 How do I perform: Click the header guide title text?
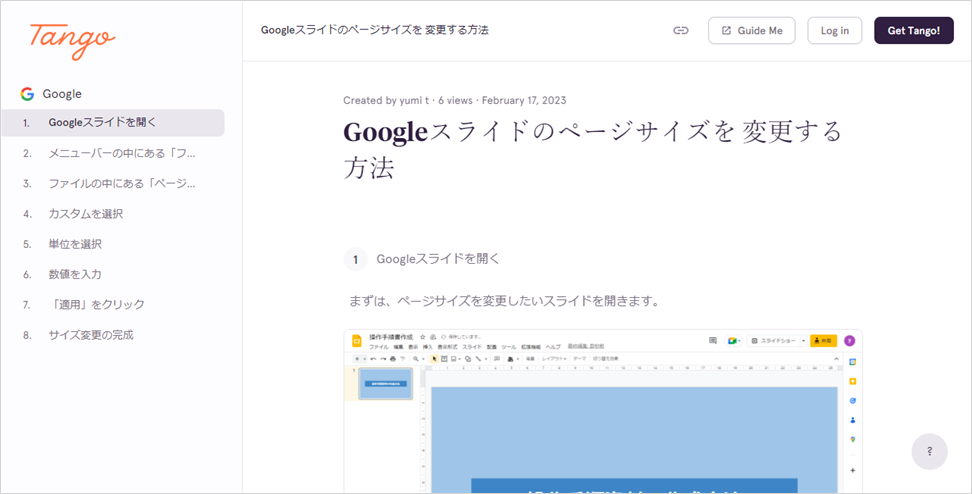pyautogui.click(x=374, y=30)
